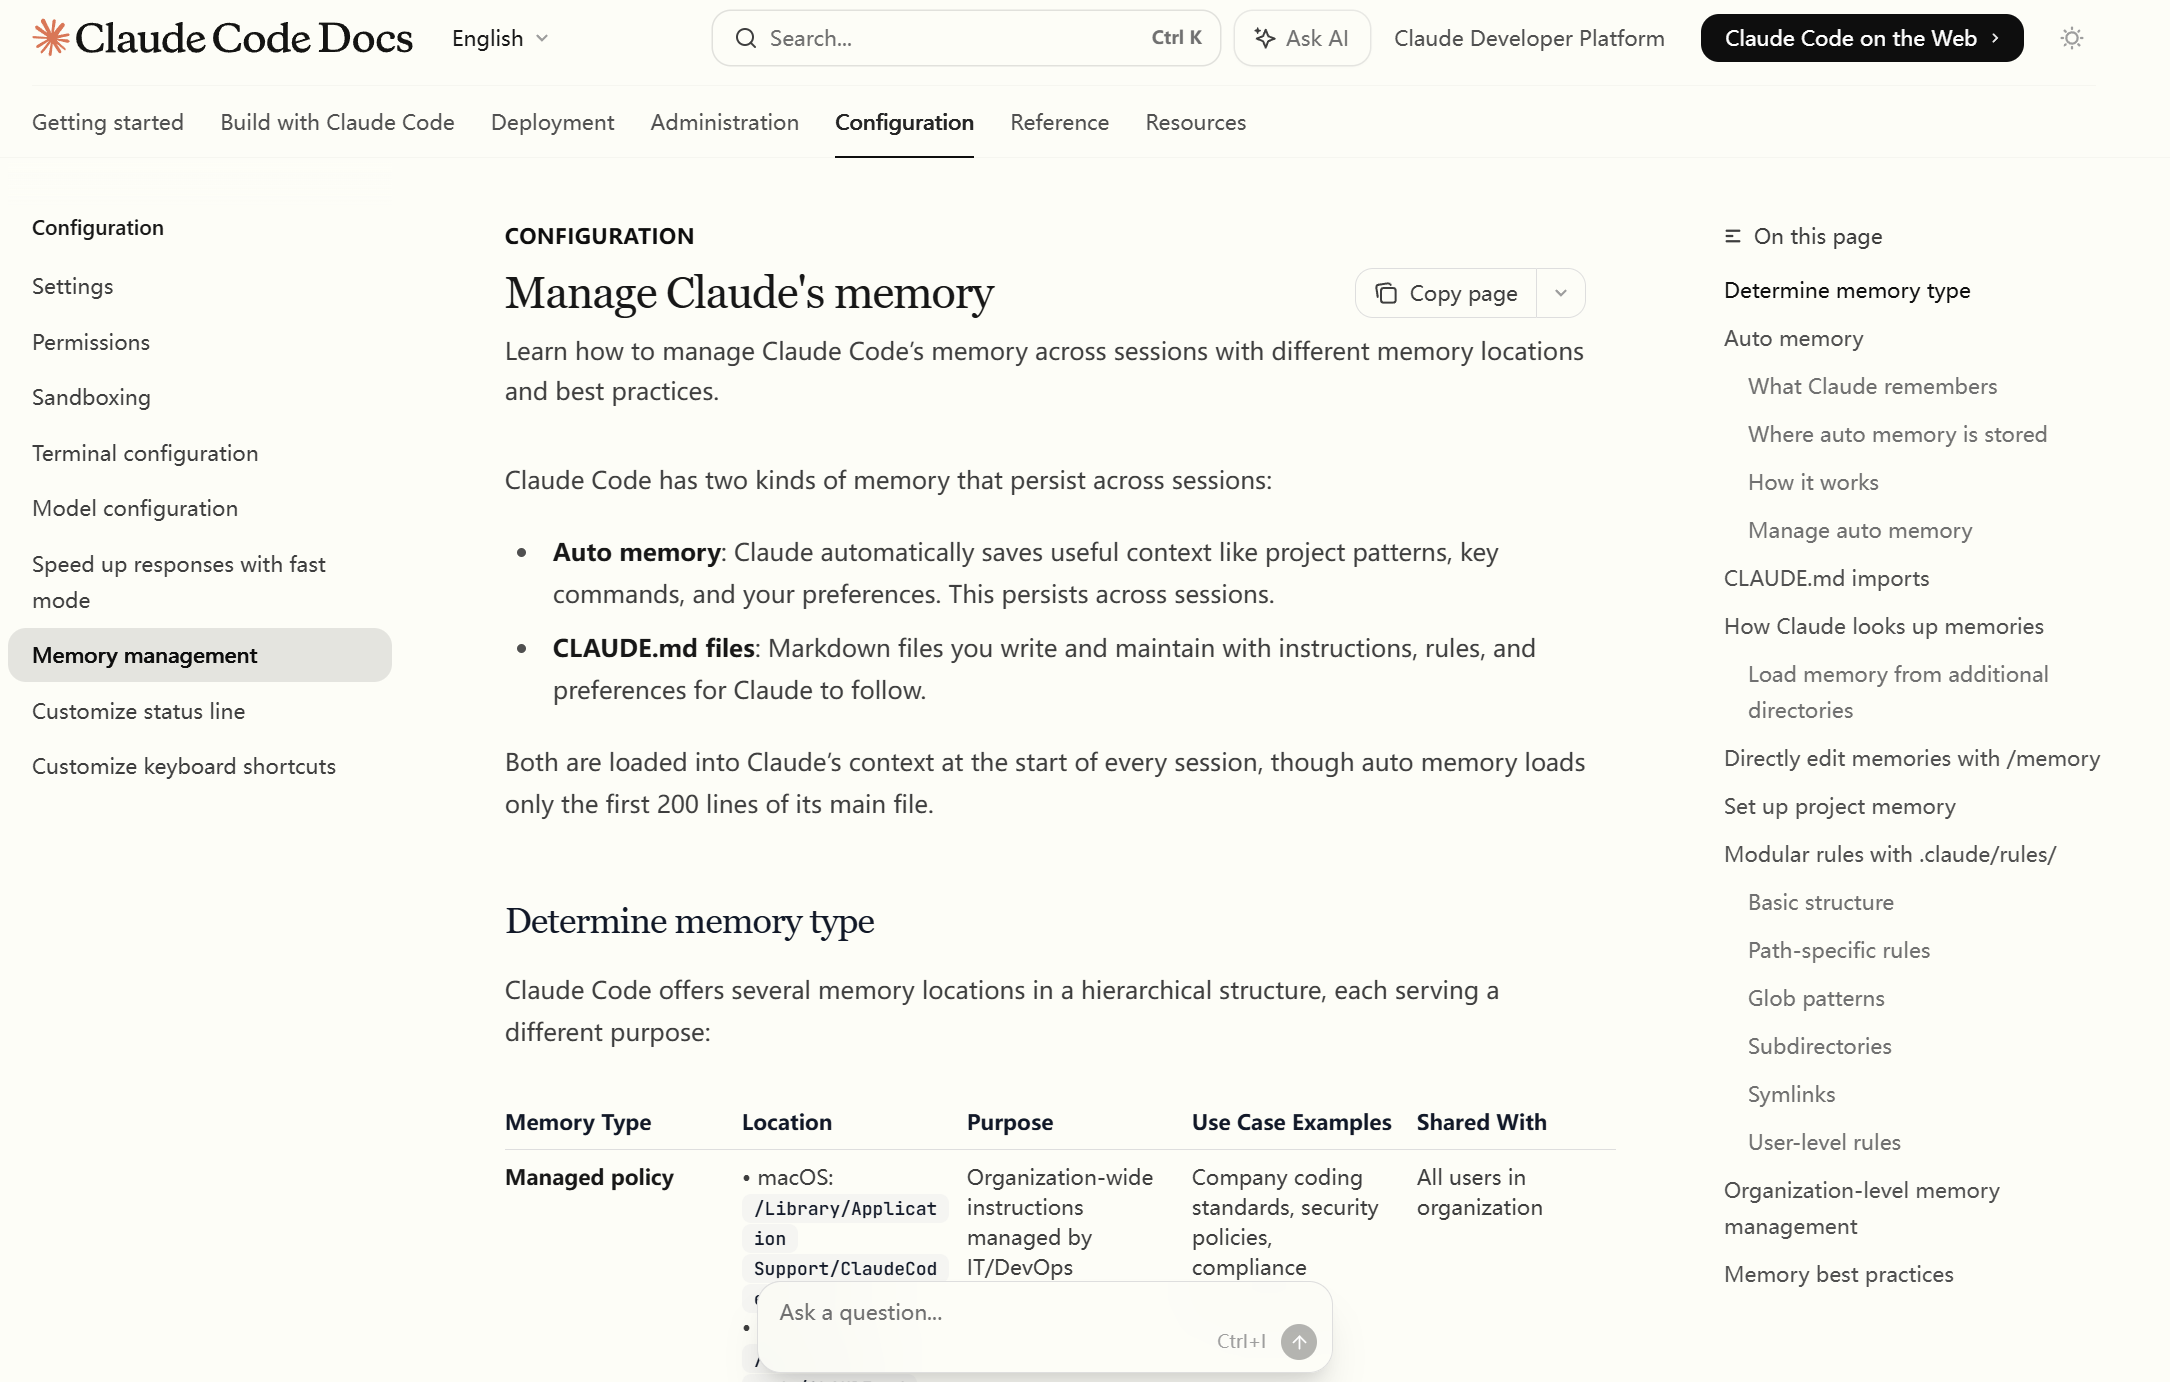Viewport: 2170px width, 1382px height.
Task: Click the send arrow in the question box
Action: pos(1298,1341)
